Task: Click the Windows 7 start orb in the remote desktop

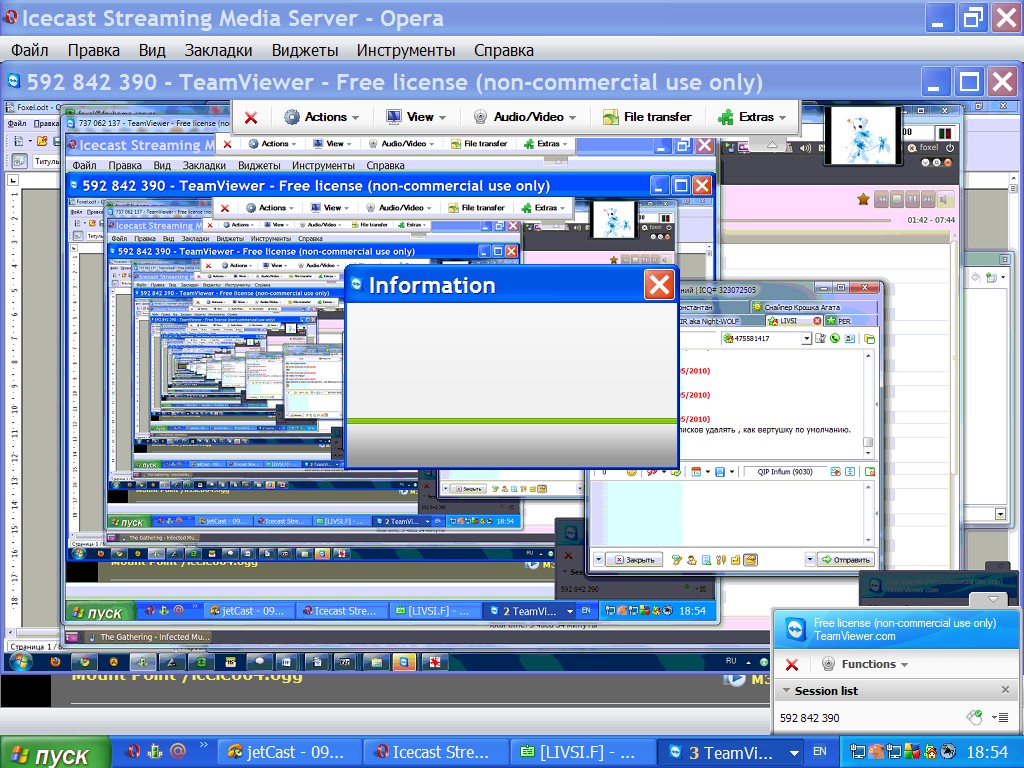Action: pyautogui.click(x=20, y=662)
